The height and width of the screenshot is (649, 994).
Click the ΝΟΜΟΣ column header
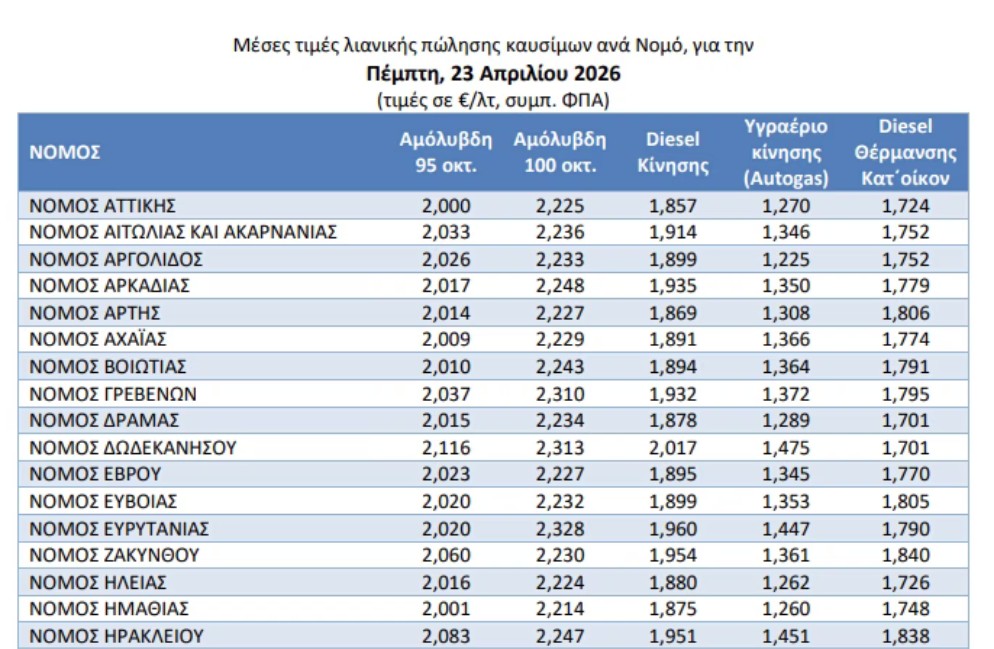(x=66, y=153)
